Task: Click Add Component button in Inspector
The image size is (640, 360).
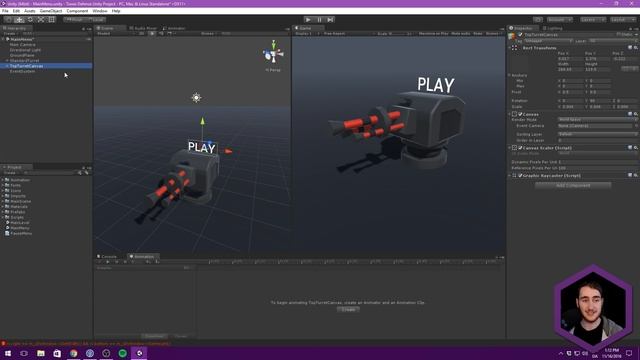Action: pyautogui.click(x=573, y=185)
